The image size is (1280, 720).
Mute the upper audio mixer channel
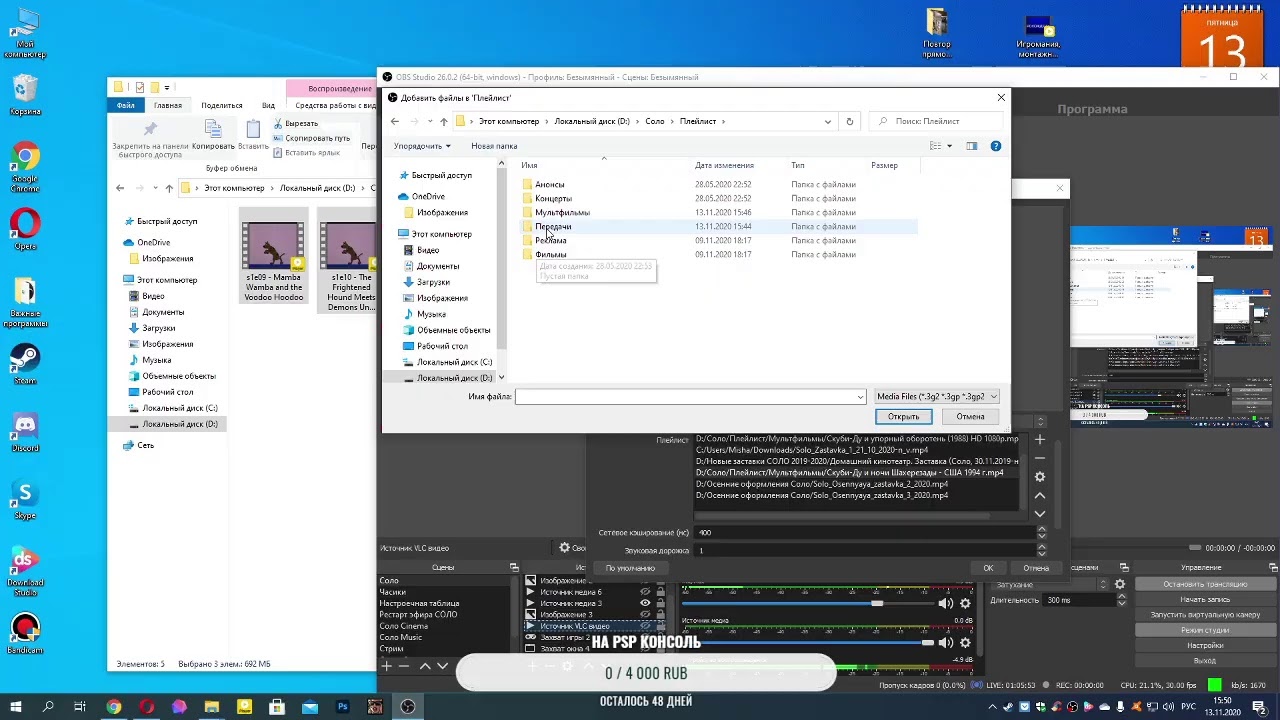tap(945, 603)
